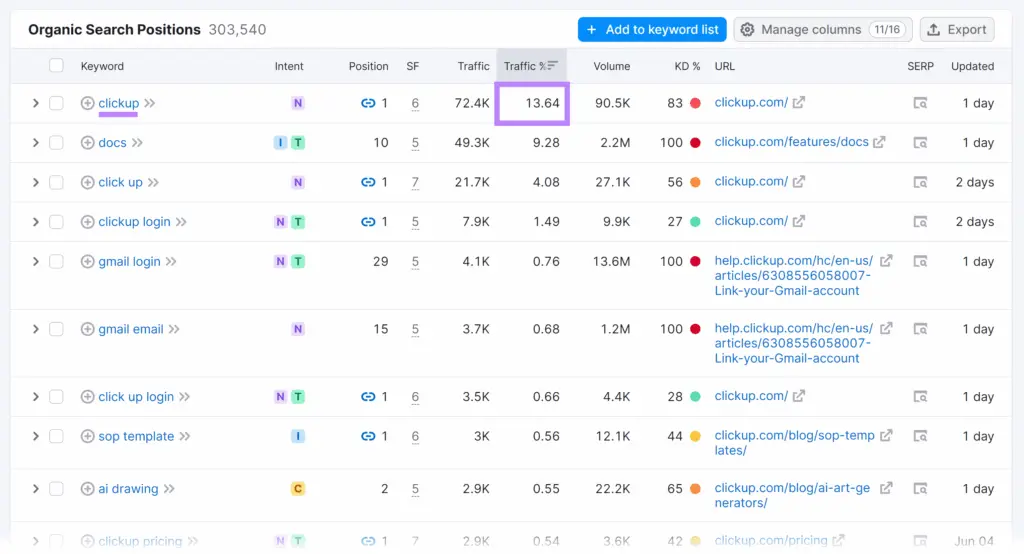Open the gmail login Link-your-Gmail-account URL
Viewport: 1024px width, 554px height.
coord(793,276)
